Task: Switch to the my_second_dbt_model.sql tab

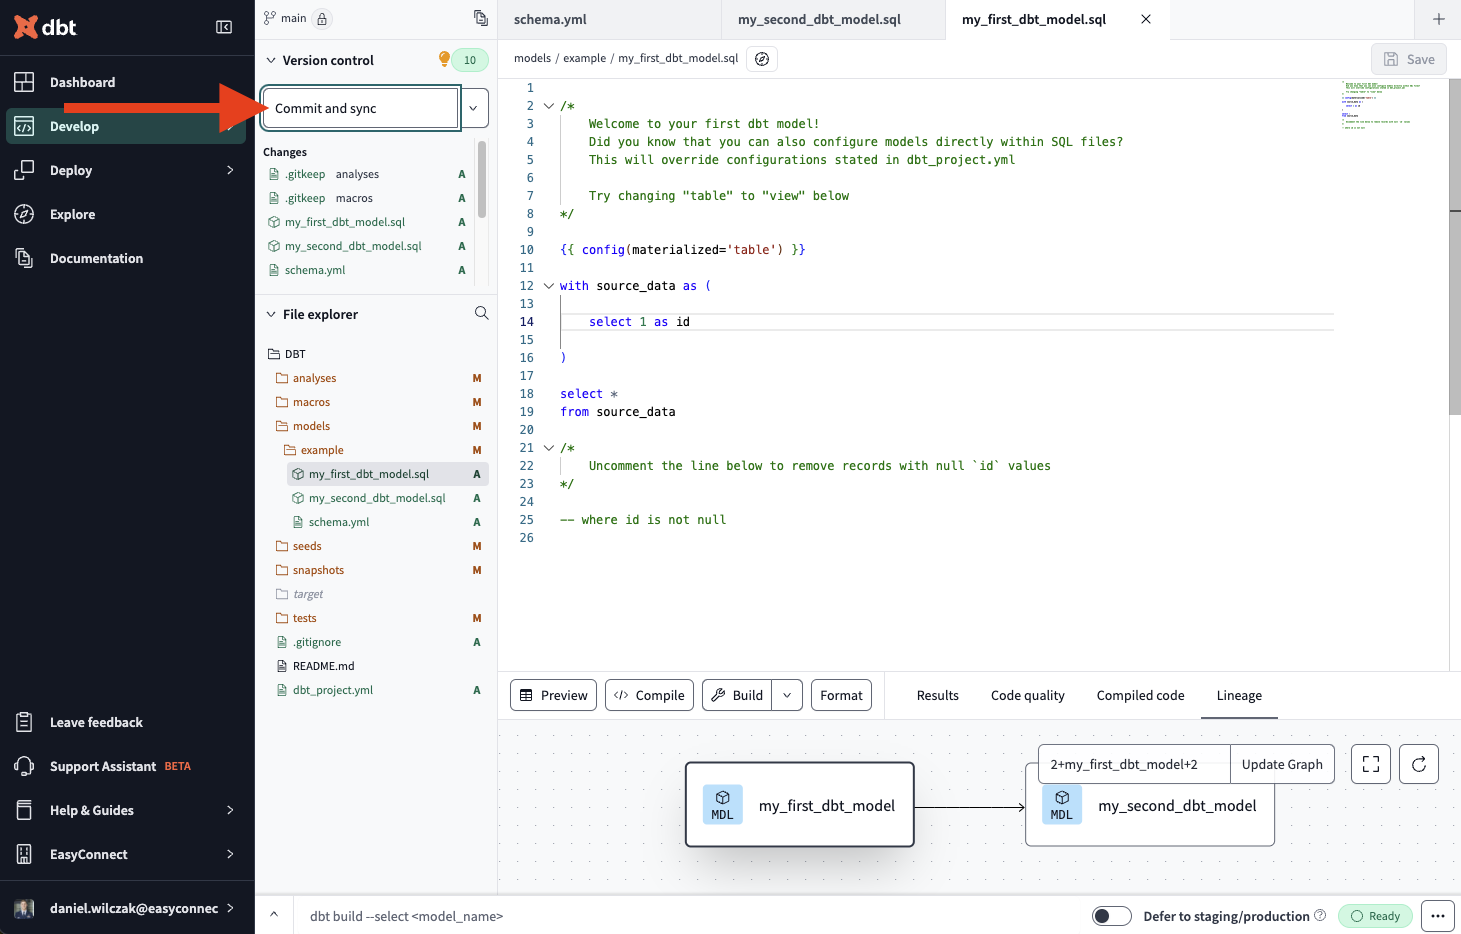Action: pos(833,19)
